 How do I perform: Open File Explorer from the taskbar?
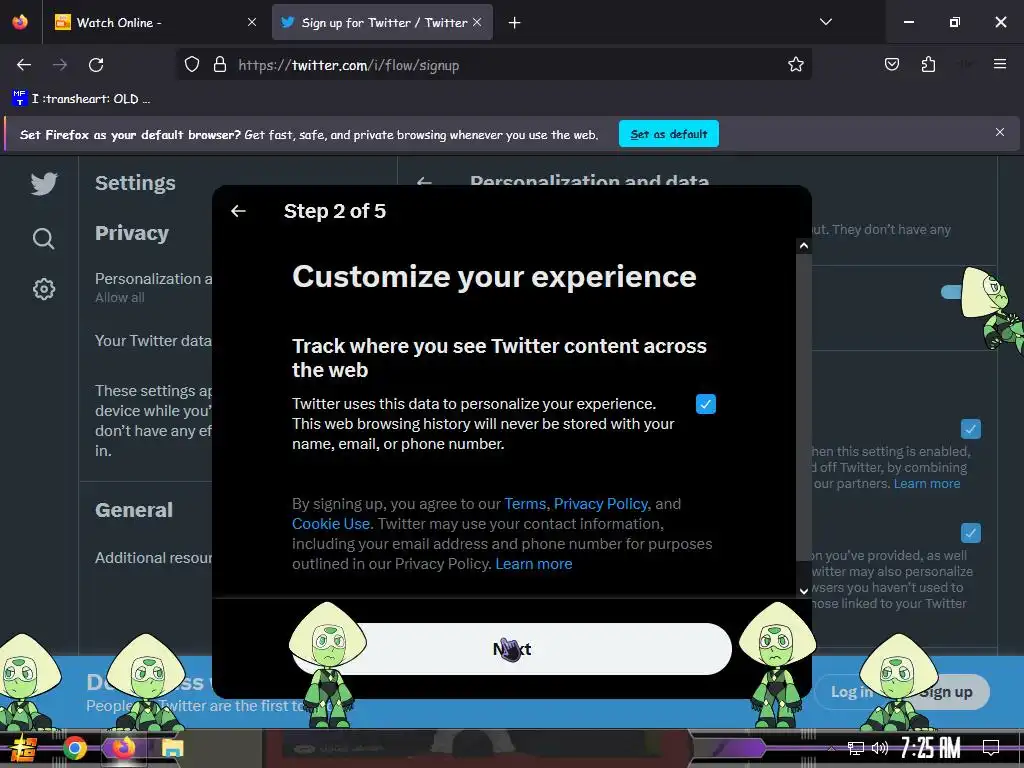[x=172, y=748]
